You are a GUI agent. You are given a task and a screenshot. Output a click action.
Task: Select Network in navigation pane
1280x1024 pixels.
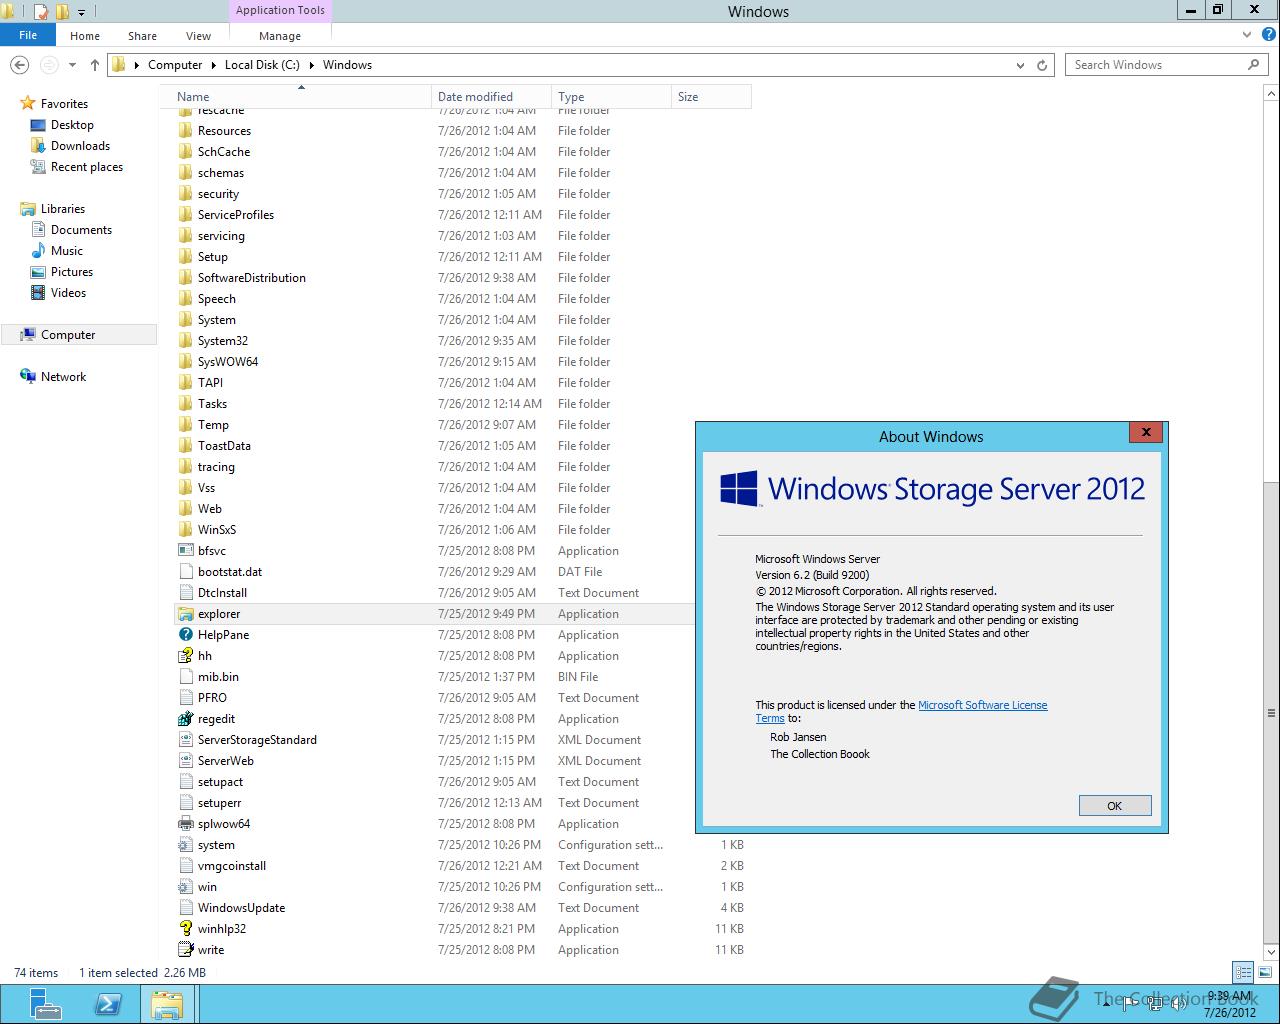pos(63,377)
